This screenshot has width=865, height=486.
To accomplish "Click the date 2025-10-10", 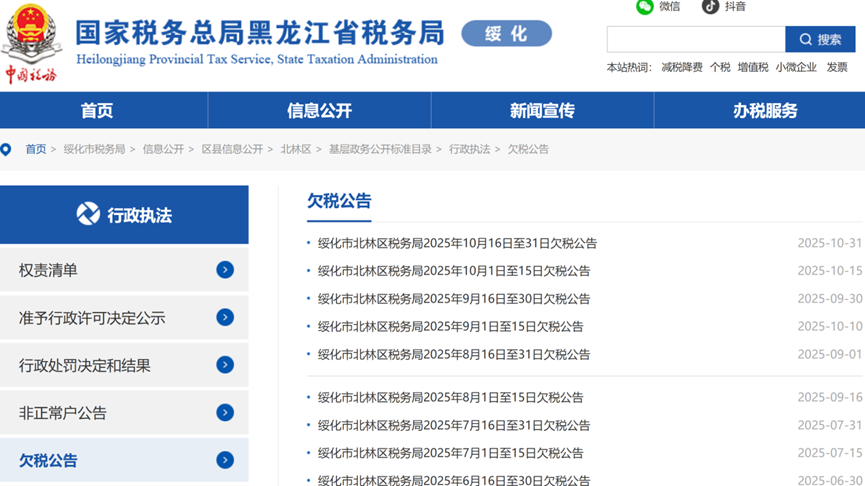I will point(830,327).
